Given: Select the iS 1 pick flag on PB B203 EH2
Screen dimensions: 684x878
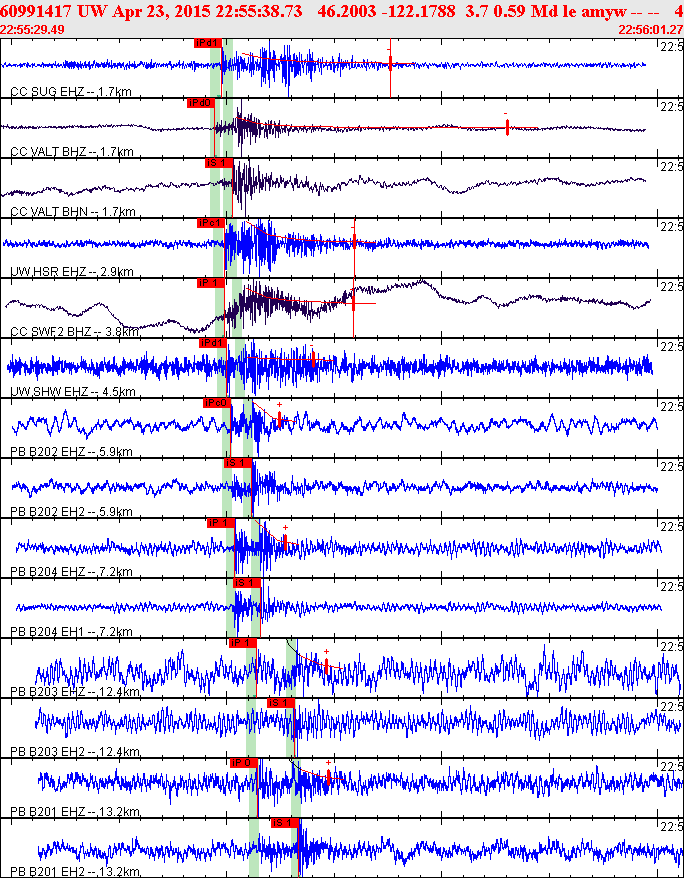Looking at the screenshot, I should point(281,703).
